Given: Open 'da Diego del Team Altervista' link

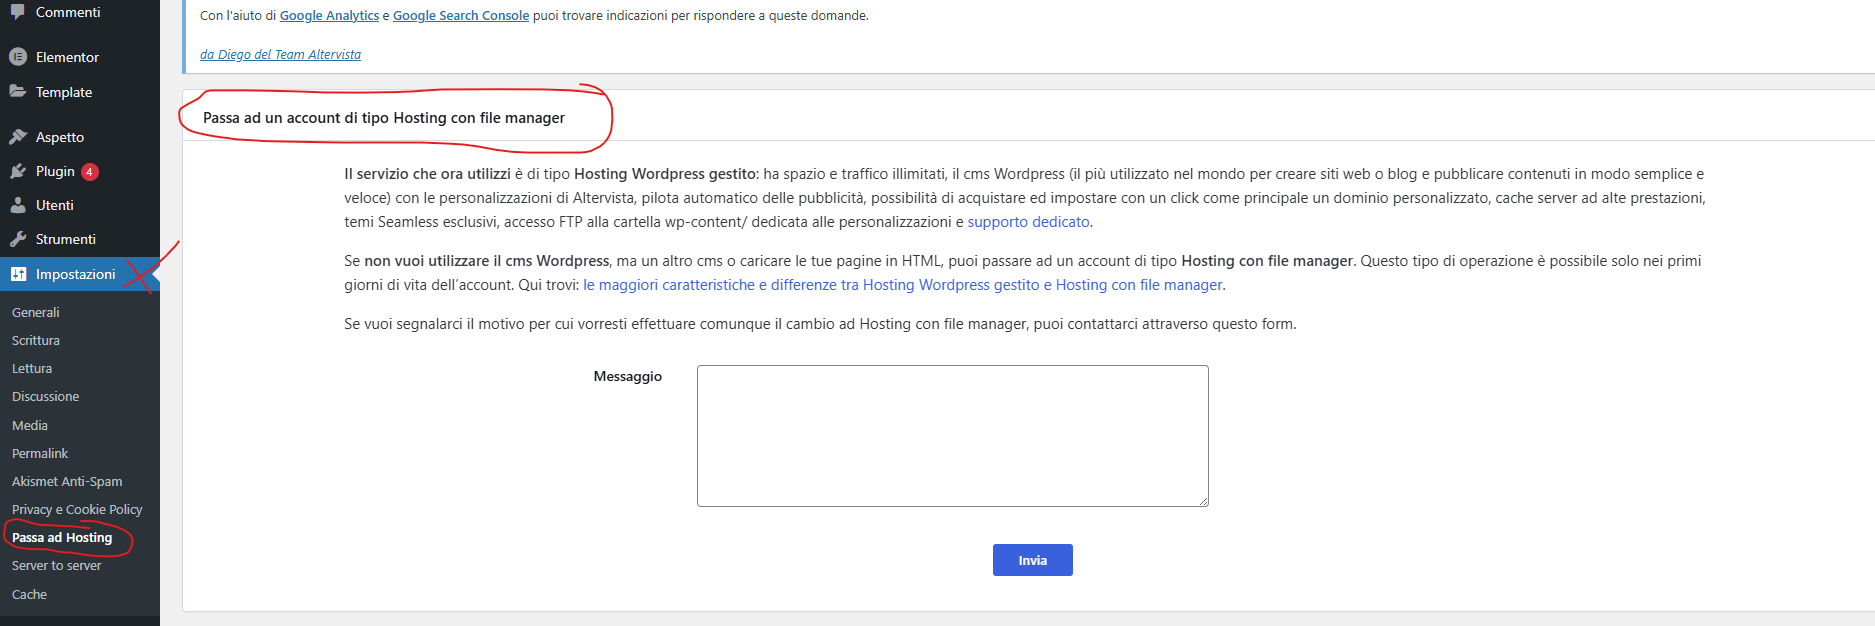Looking at the screenshot, I should 280,54.
